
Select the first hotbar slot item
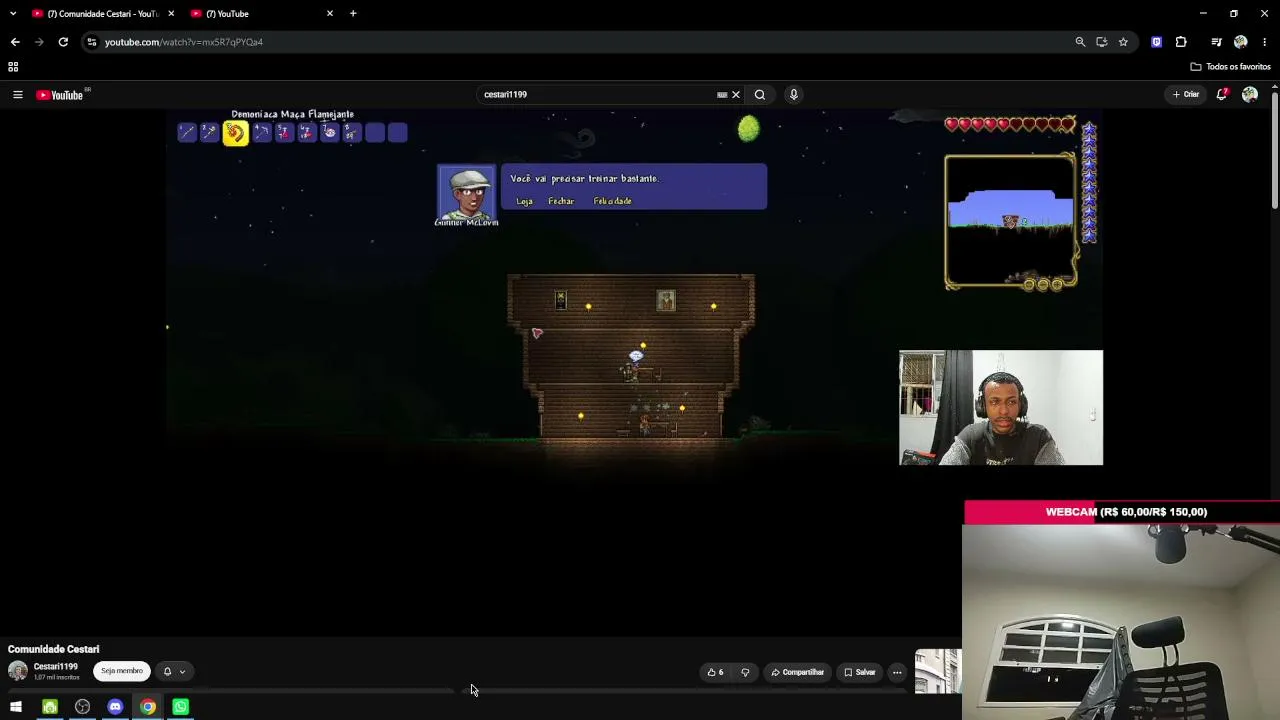(x=187, y=133)
